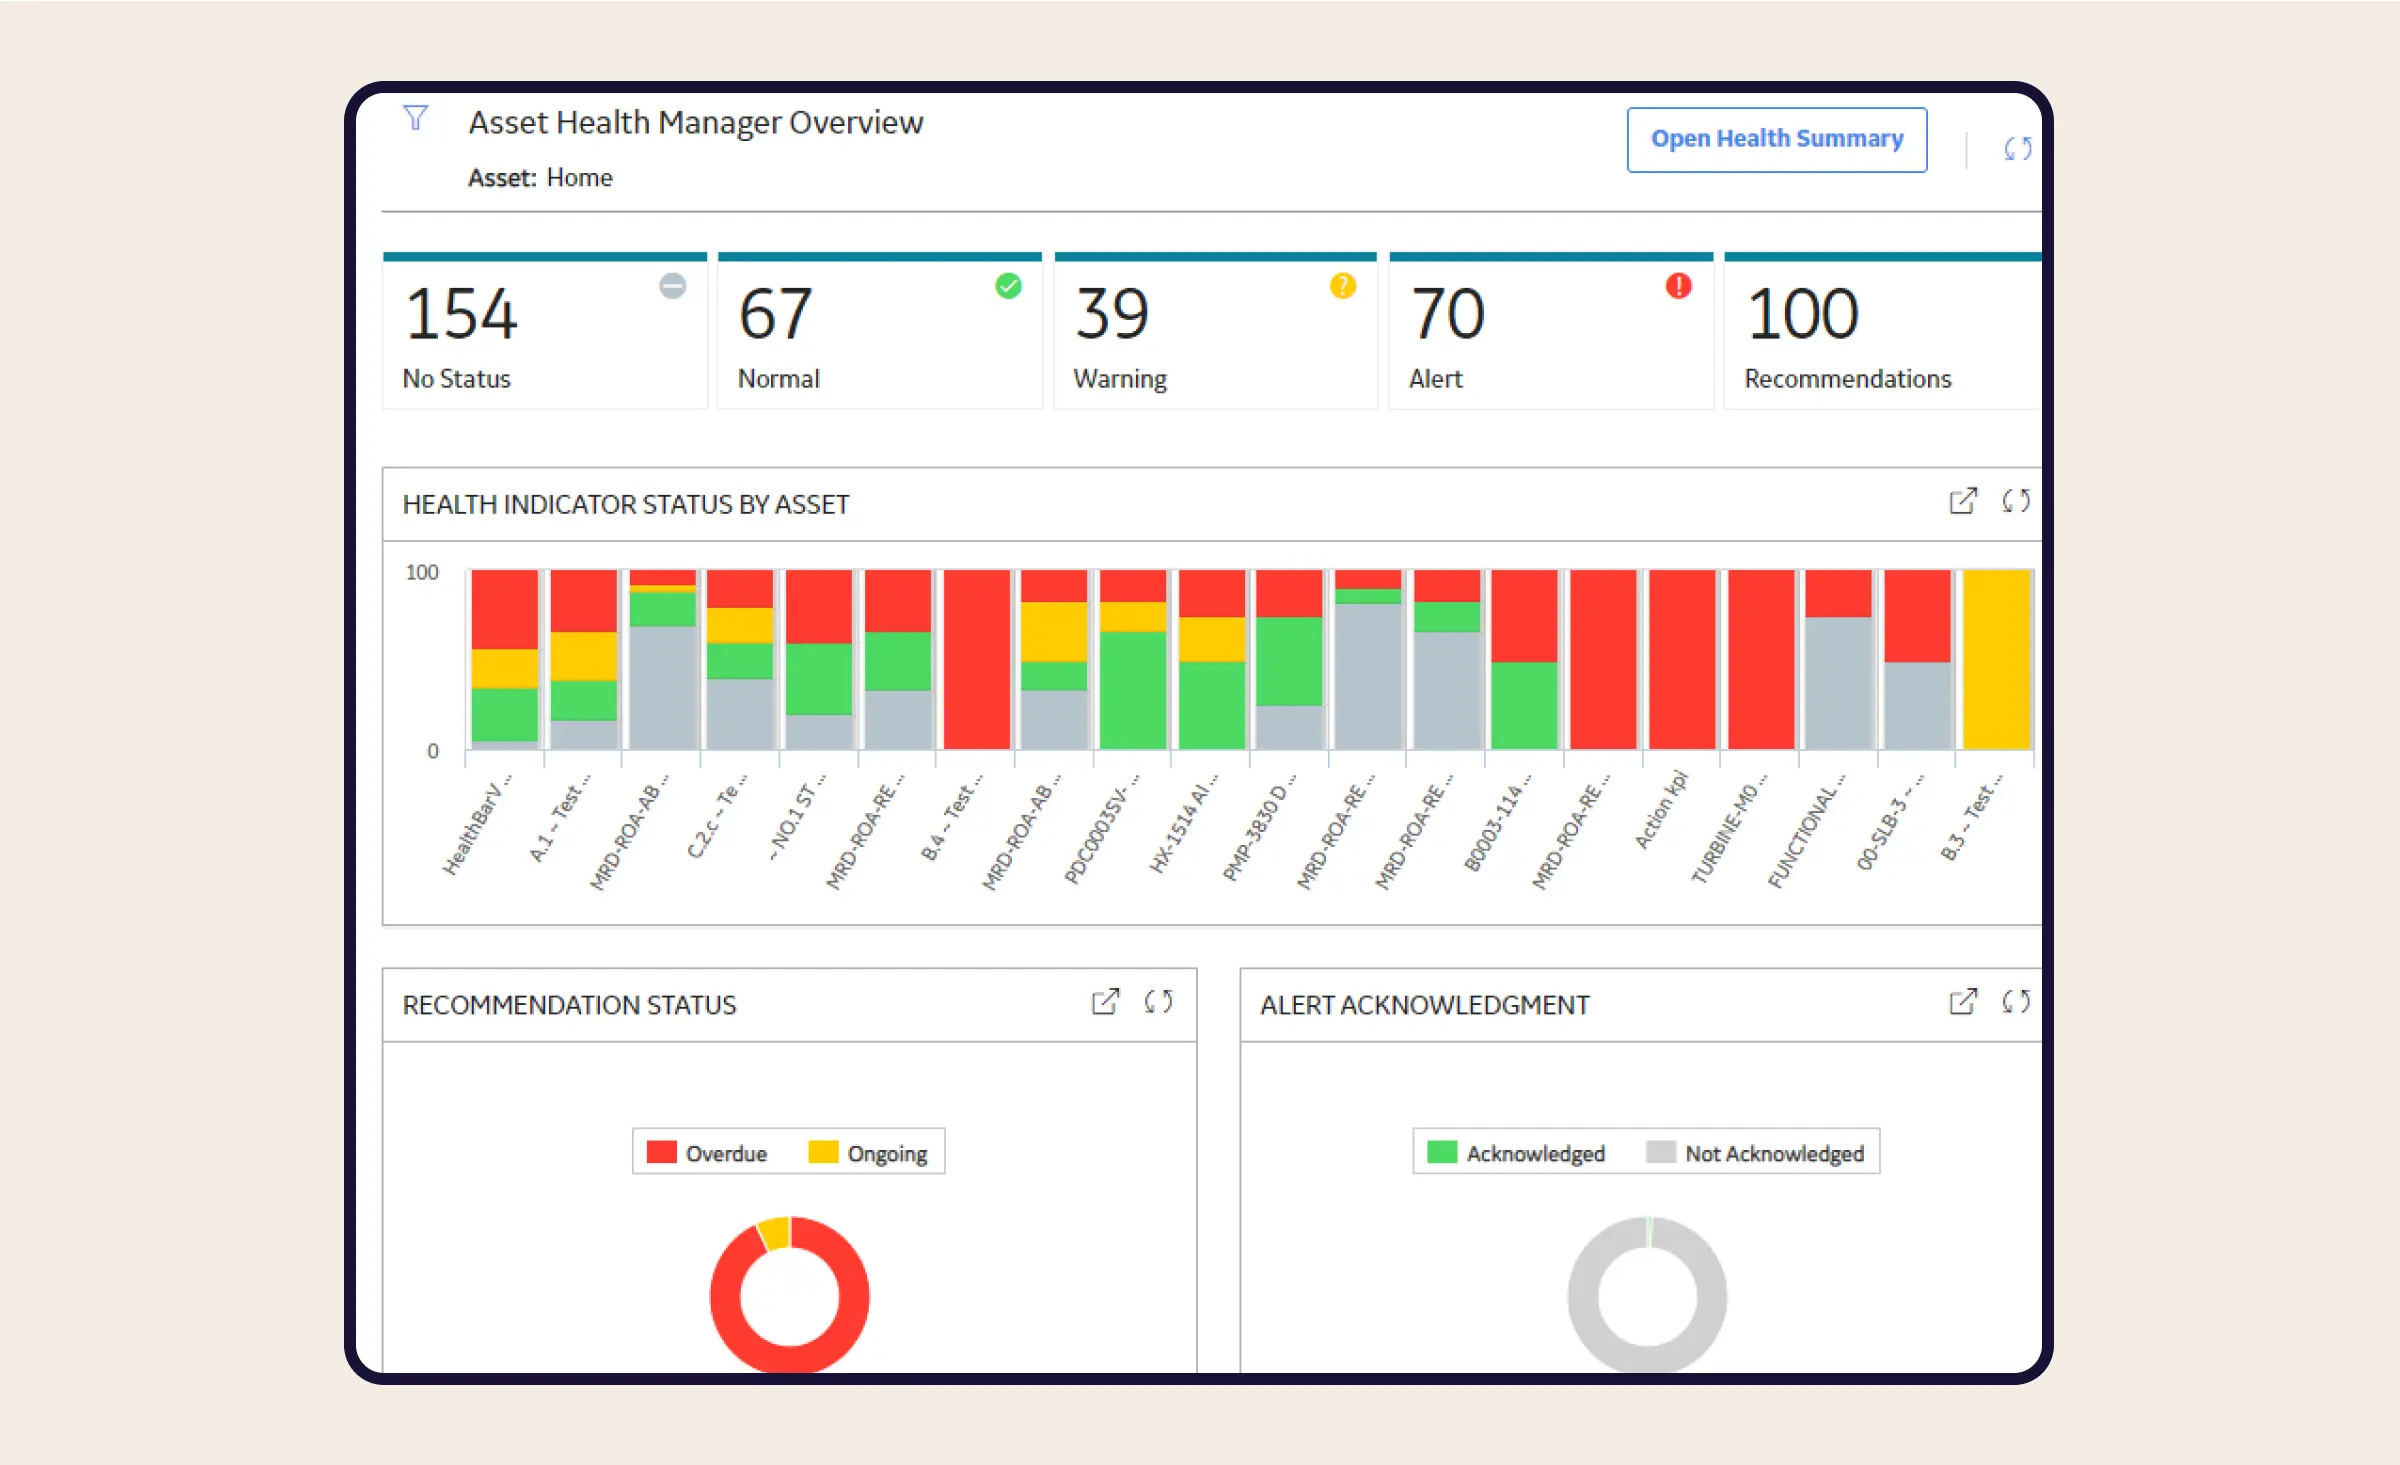The image size is (2400, 1465).
Task: Refresh the Recommendation Status panel
Action: click(1158, 1002)
